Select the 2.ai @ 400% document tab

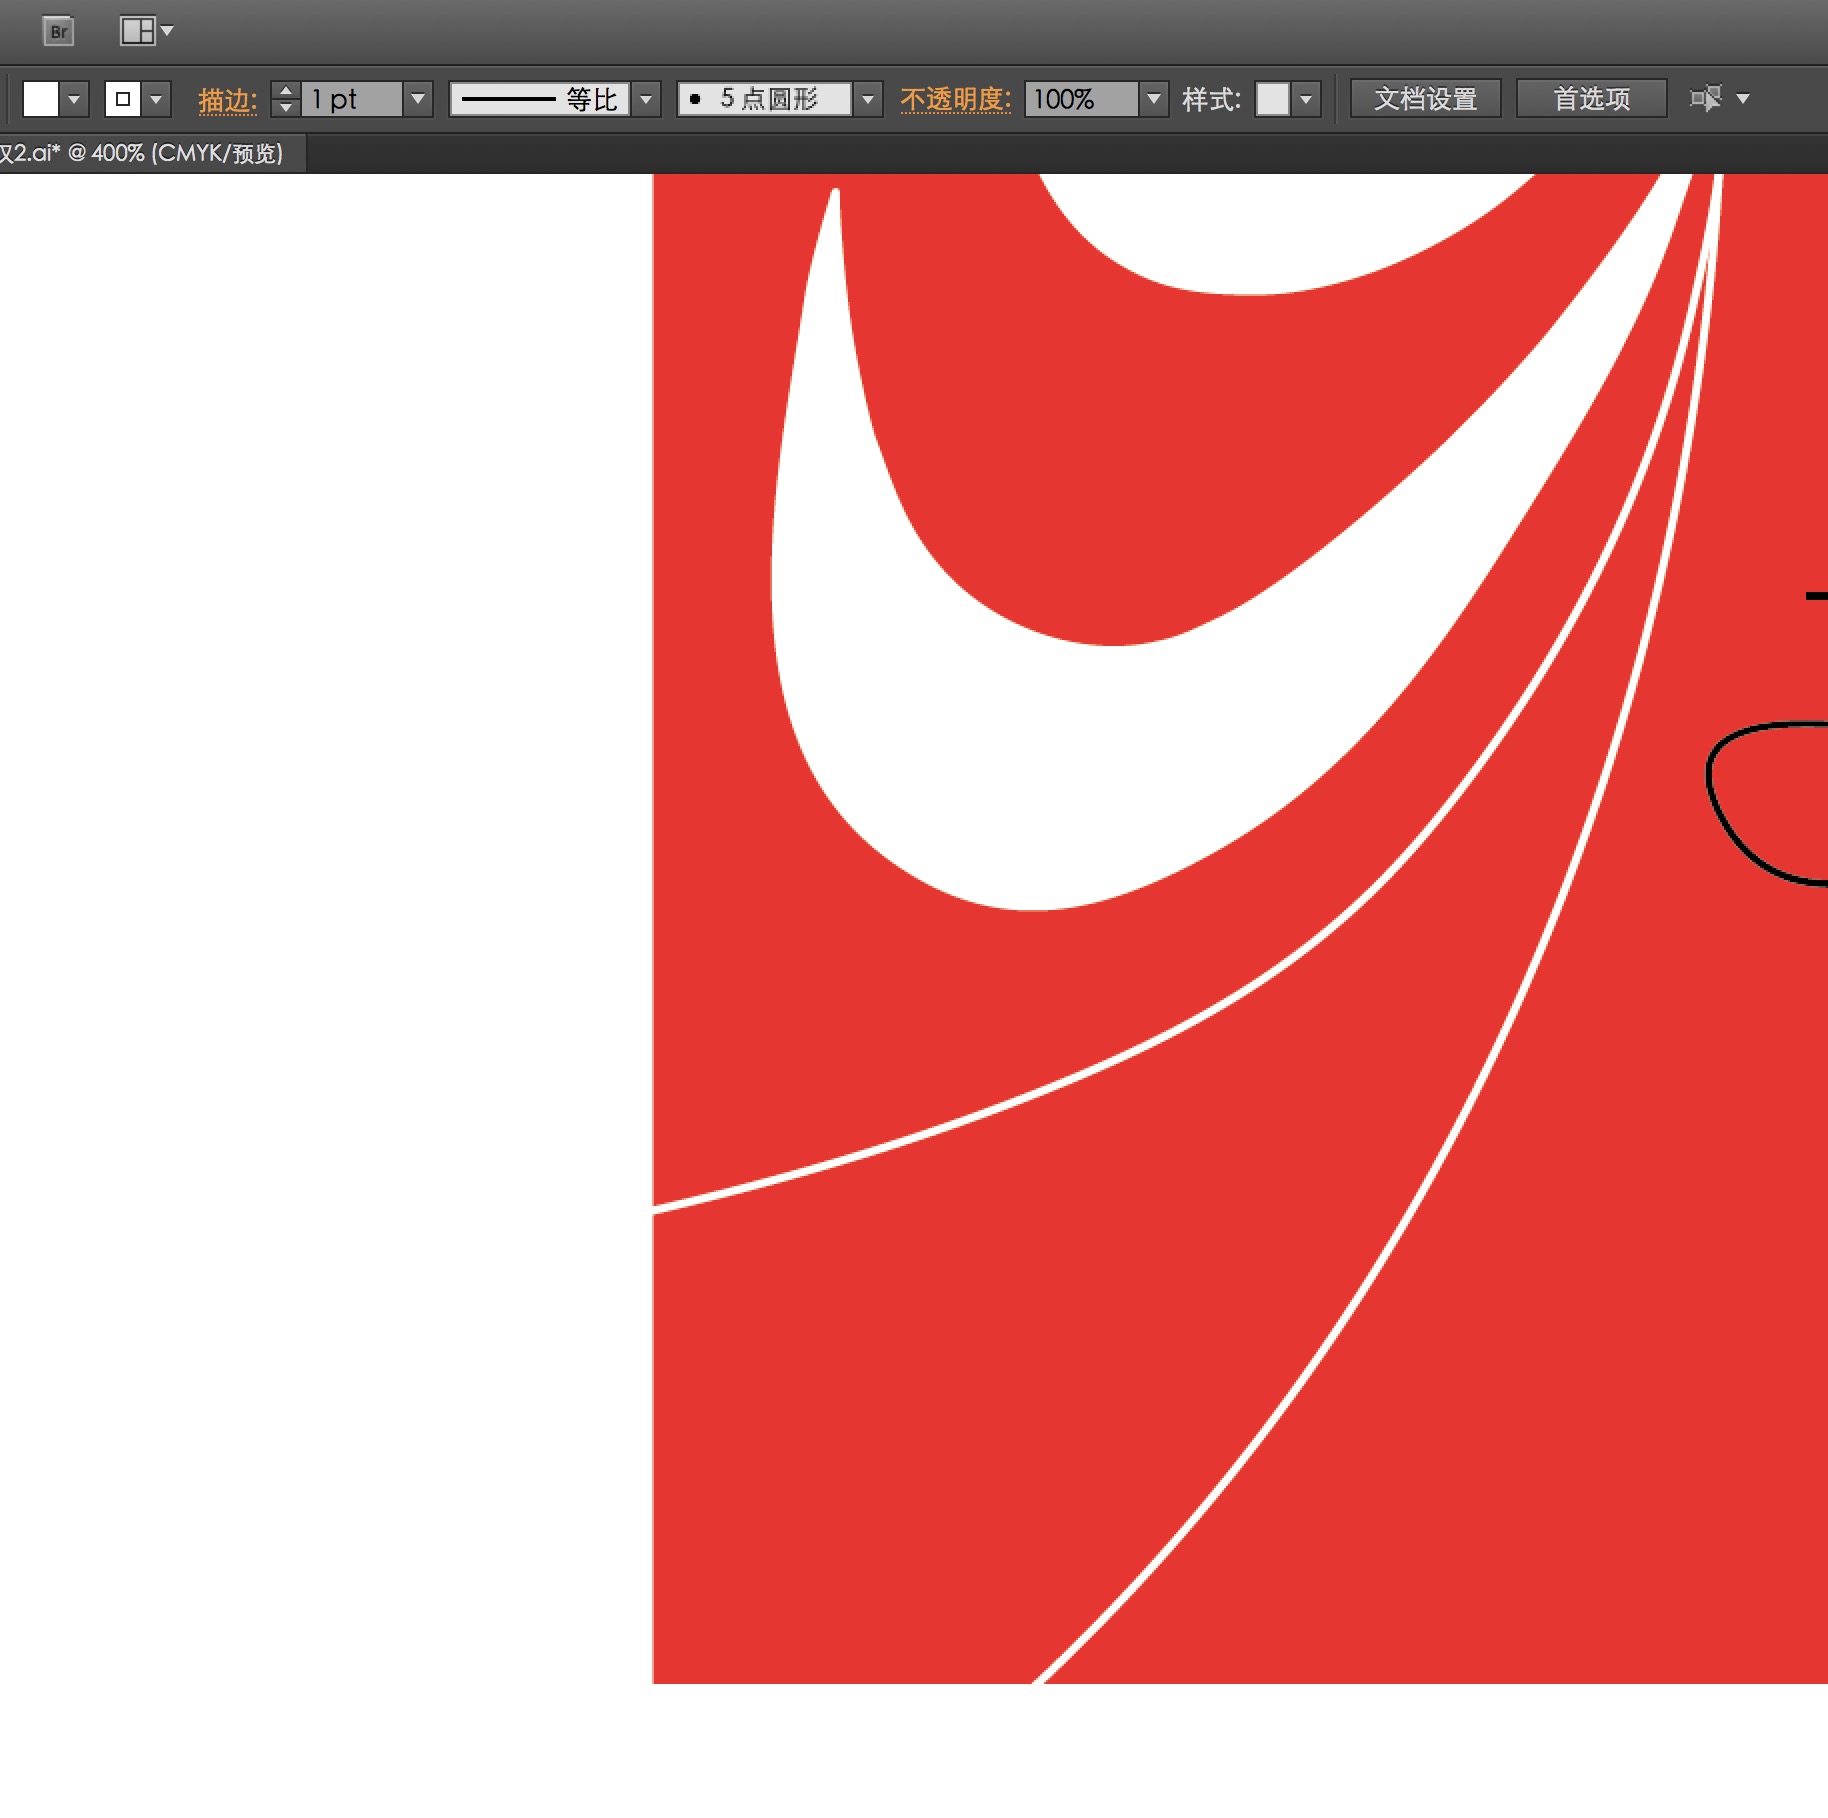tap(150, 154)
